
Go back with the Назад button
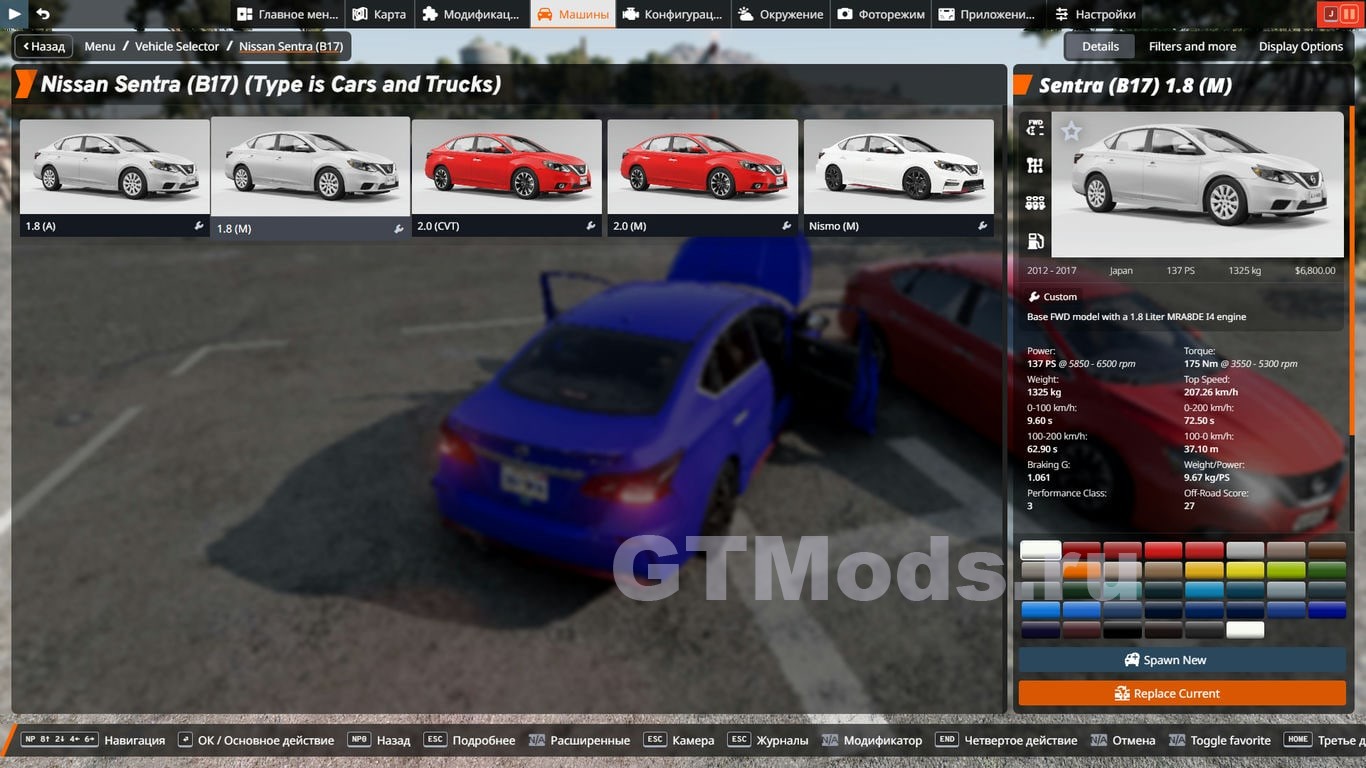click(43, 46)
